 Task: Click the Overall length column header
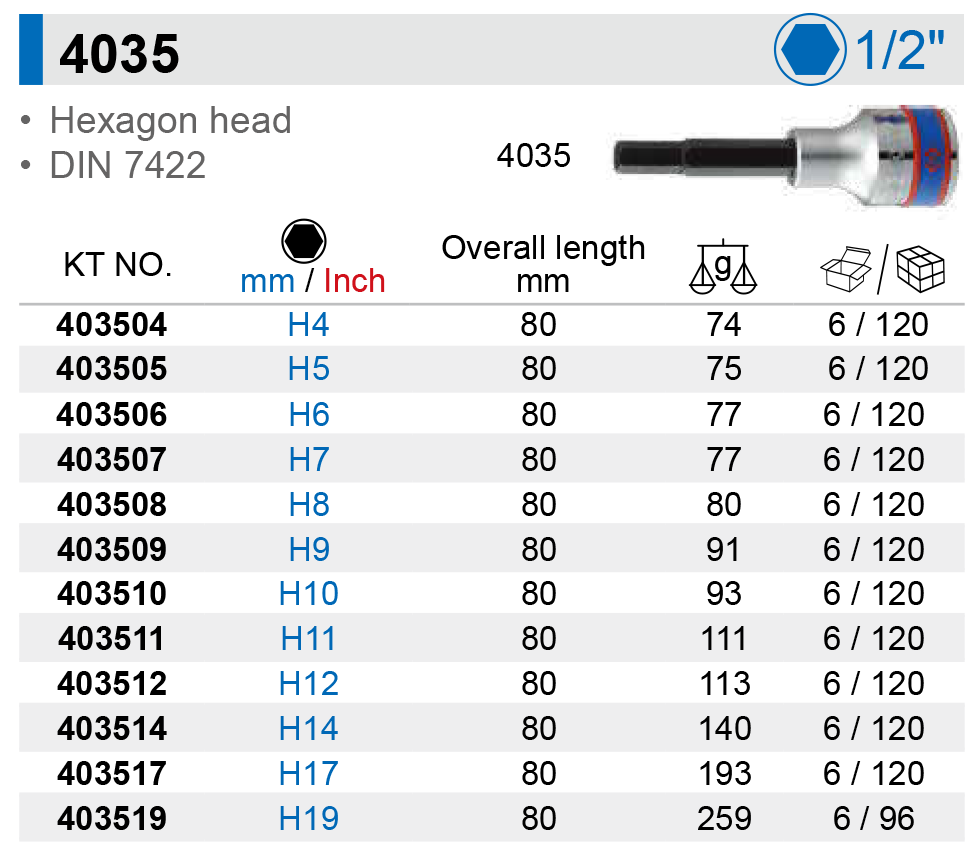543,264
